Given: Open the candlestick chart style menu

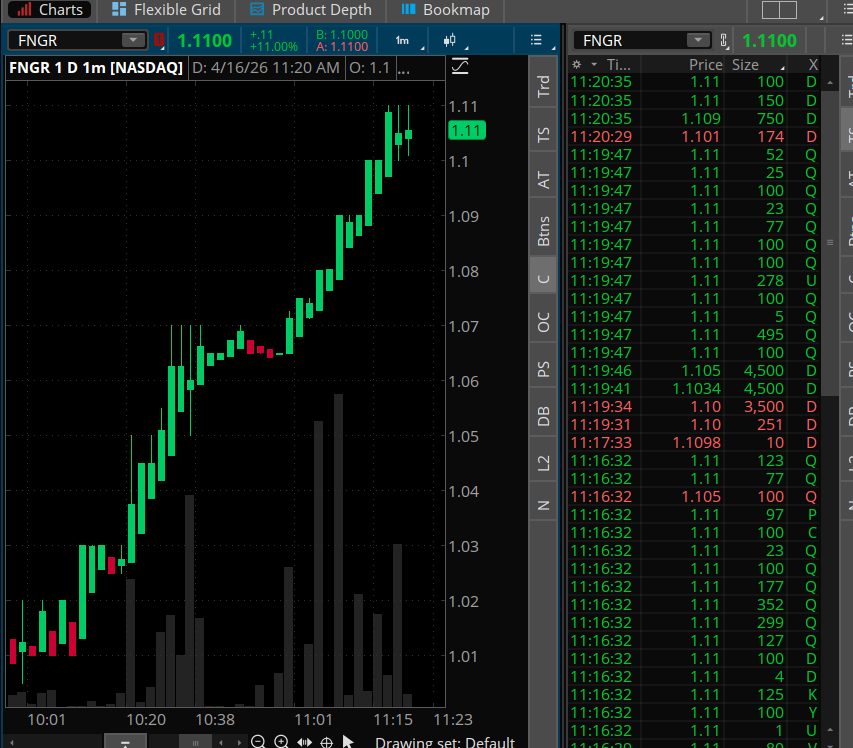Looking at the screenshot, I should point(449,40).
